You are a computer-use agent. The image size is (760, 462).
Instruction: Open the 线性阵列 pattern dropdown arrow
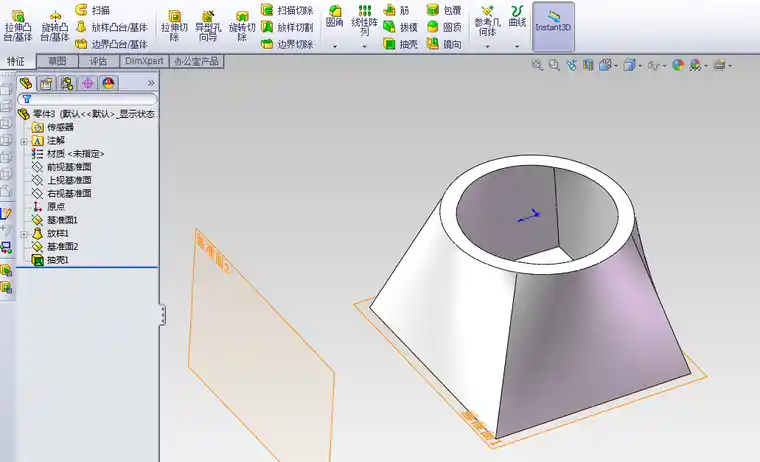coord(364,47)
